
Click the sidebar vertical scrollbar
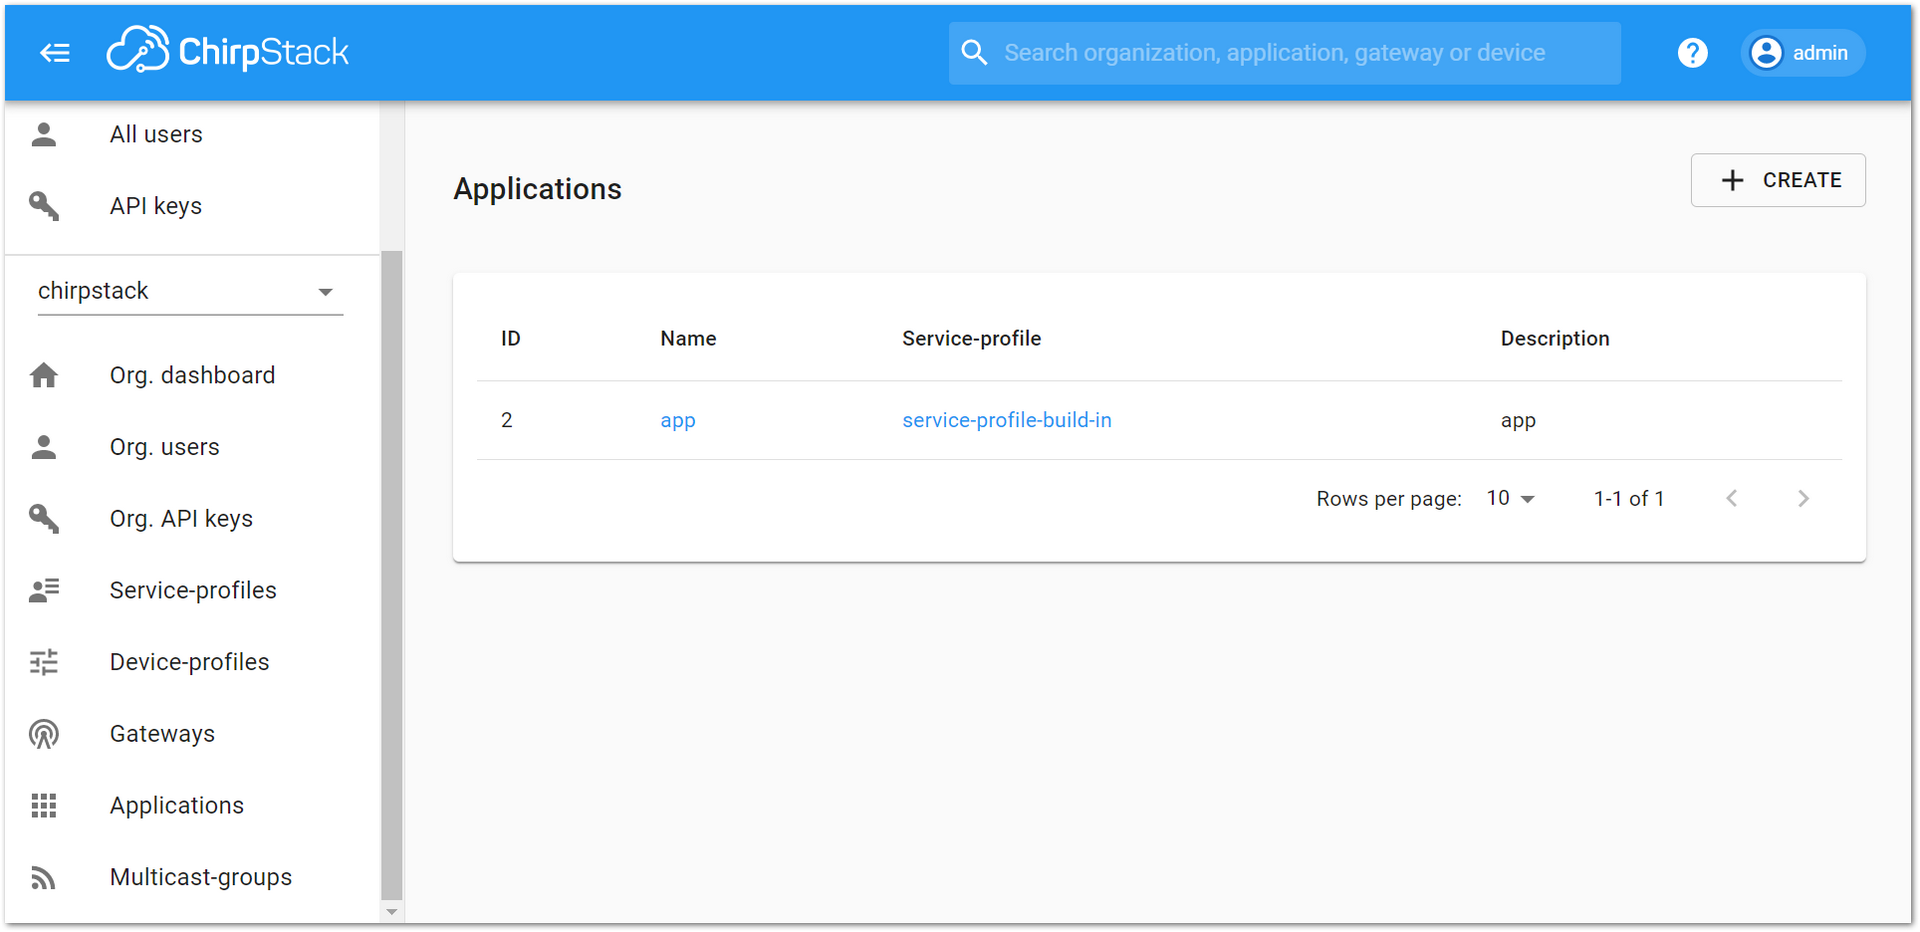click(392, 575)
